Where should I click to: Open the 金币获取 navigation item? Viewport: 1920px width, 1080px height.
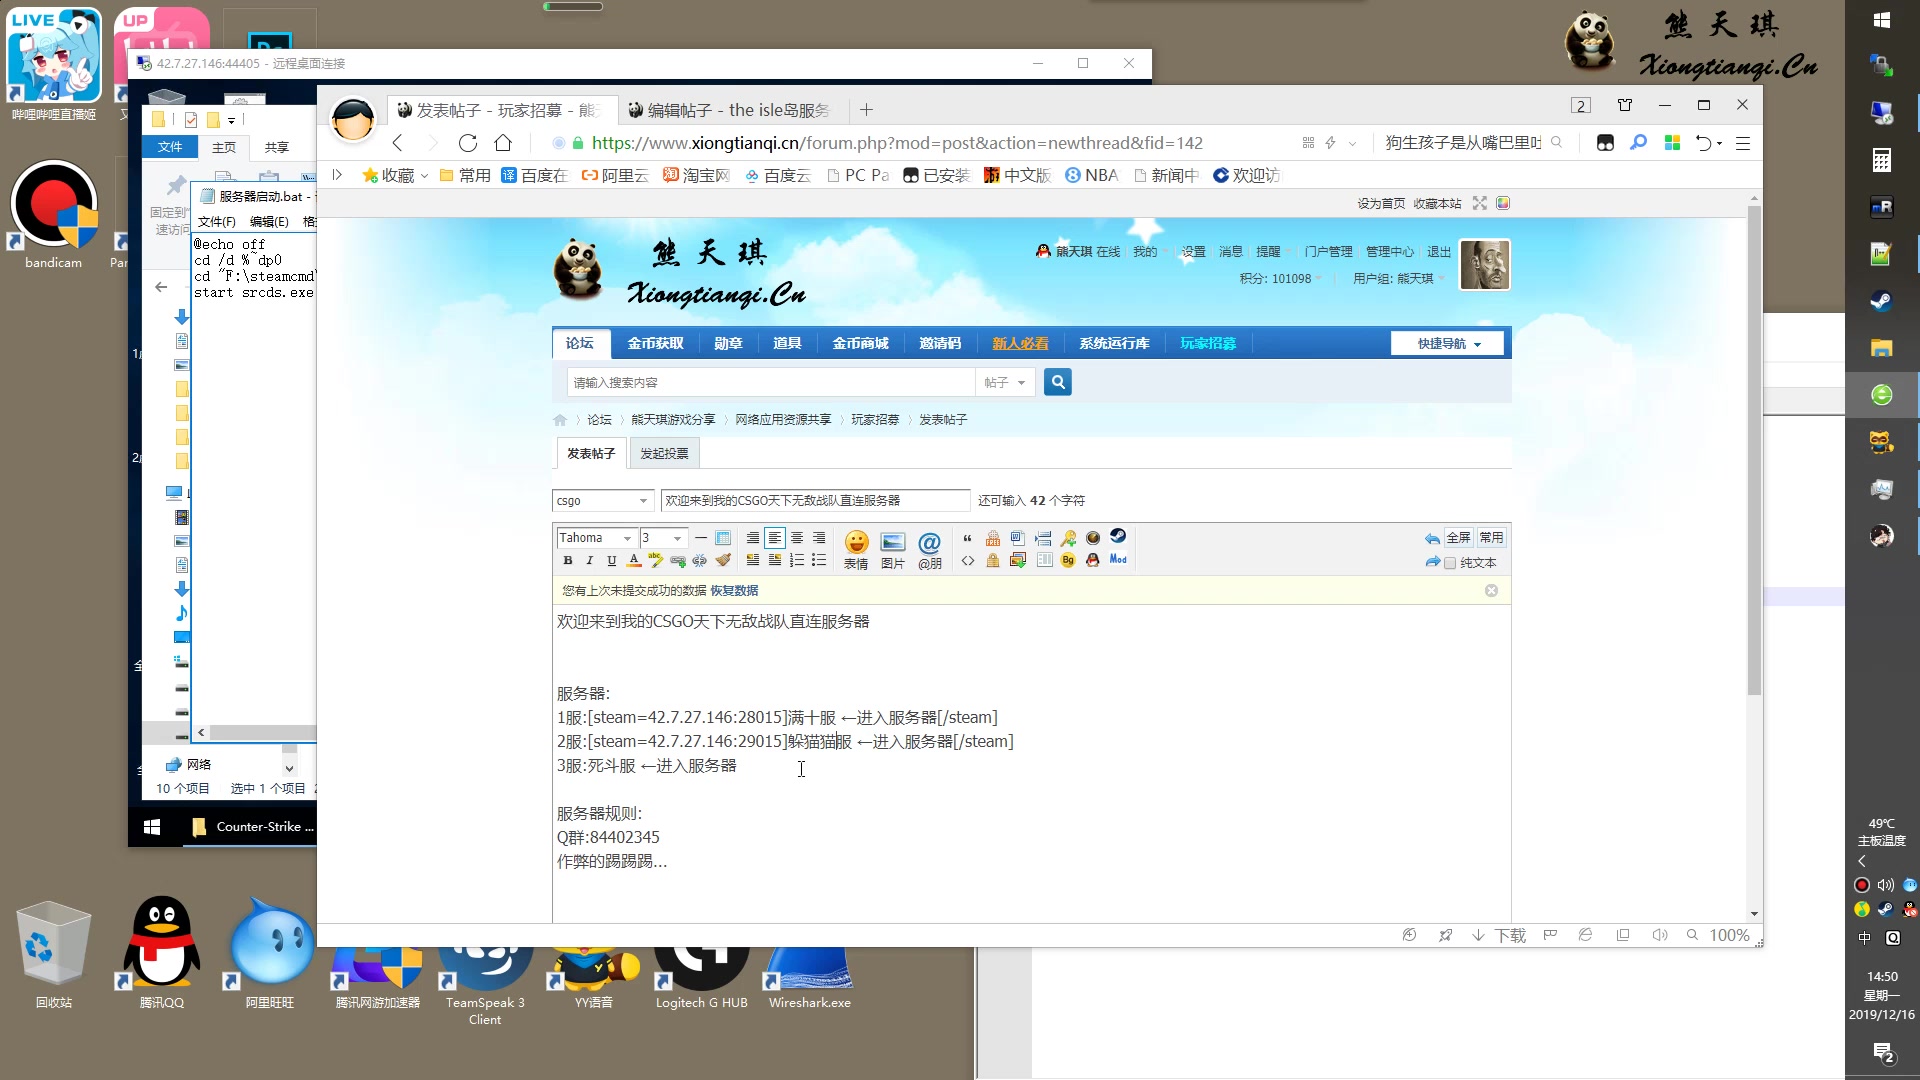coord(655,343)
